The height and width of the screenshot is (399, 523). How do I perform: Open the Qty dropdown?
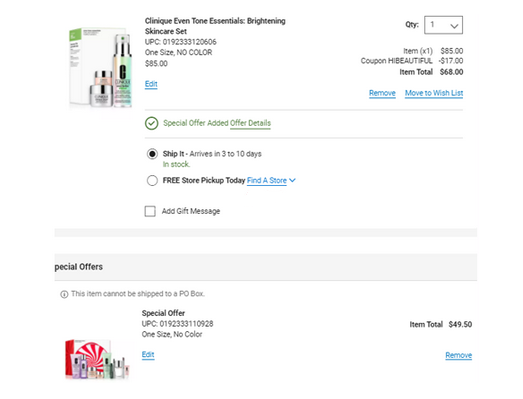coord(443,25)
